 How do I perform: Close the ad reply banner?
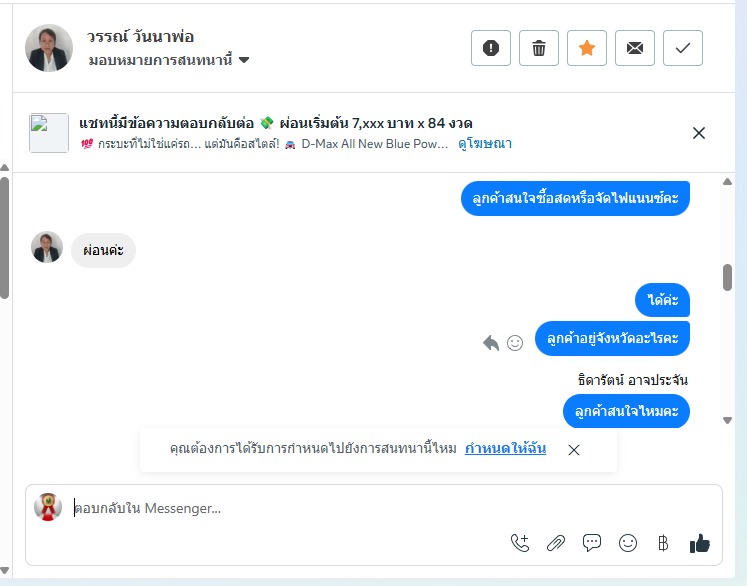coord(699,133)
